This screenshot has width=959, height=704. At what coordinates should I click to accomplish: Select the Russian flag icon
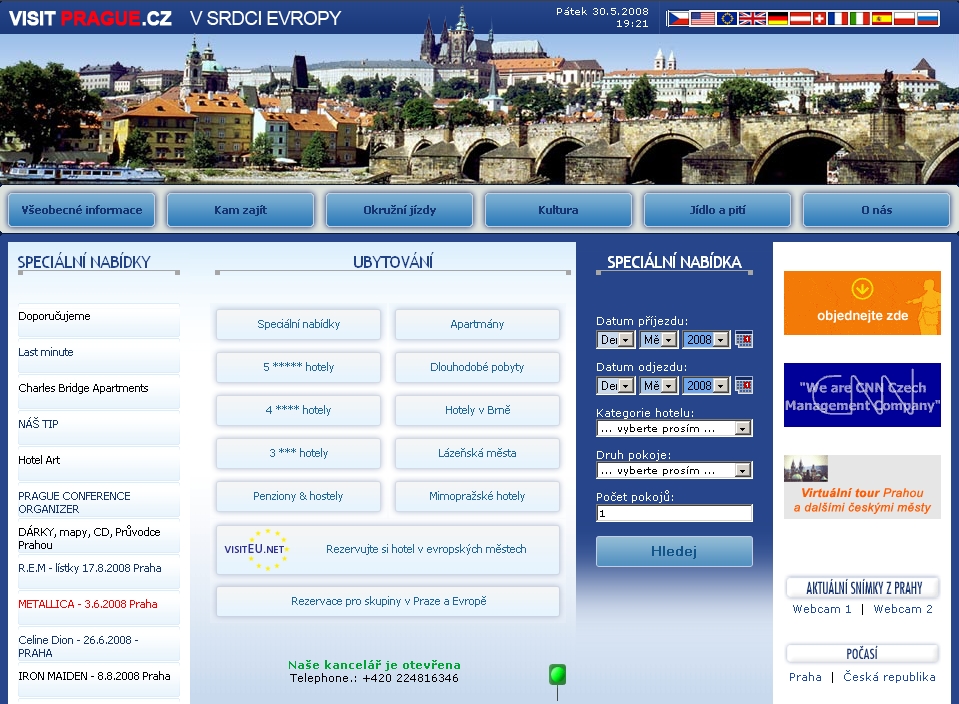tap(928, 18)
